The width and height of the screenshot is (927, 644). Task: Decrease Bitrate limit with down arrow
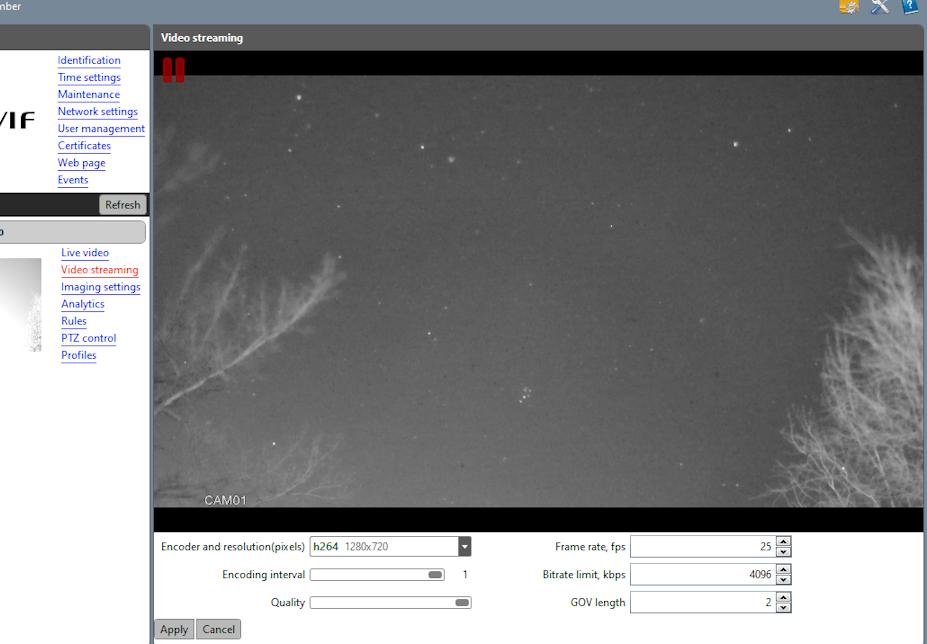pos(783,580)
